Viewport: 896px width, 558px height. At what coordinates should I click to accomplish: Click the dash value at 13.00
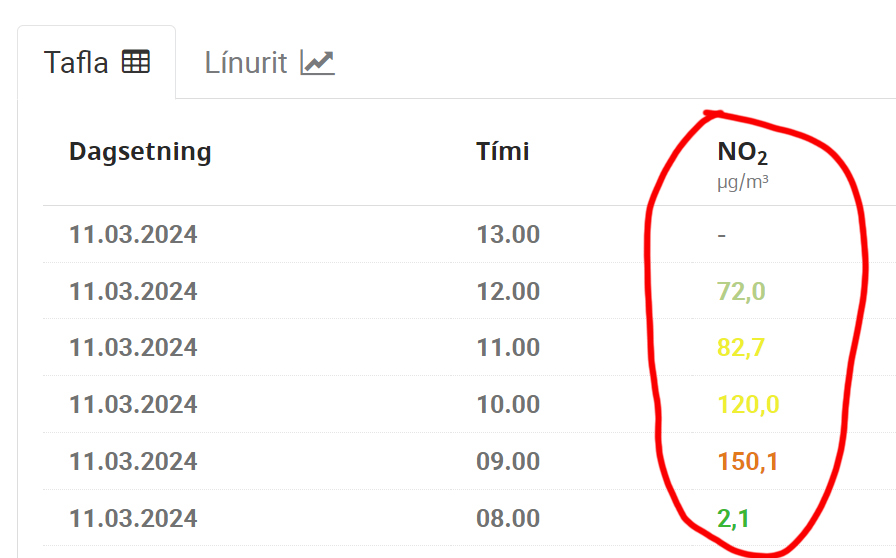pyautogui.click(x=722, y=235)
